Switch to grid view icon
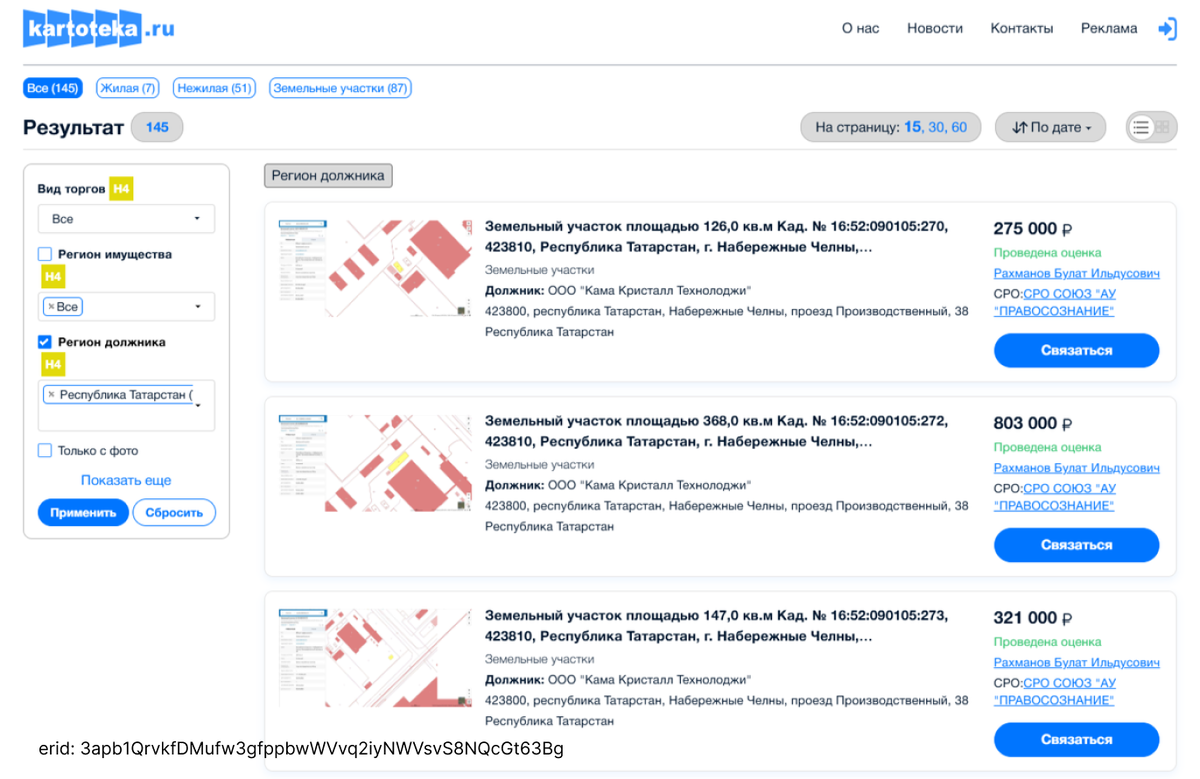1200x779 pixels. tap(1163, 127)
